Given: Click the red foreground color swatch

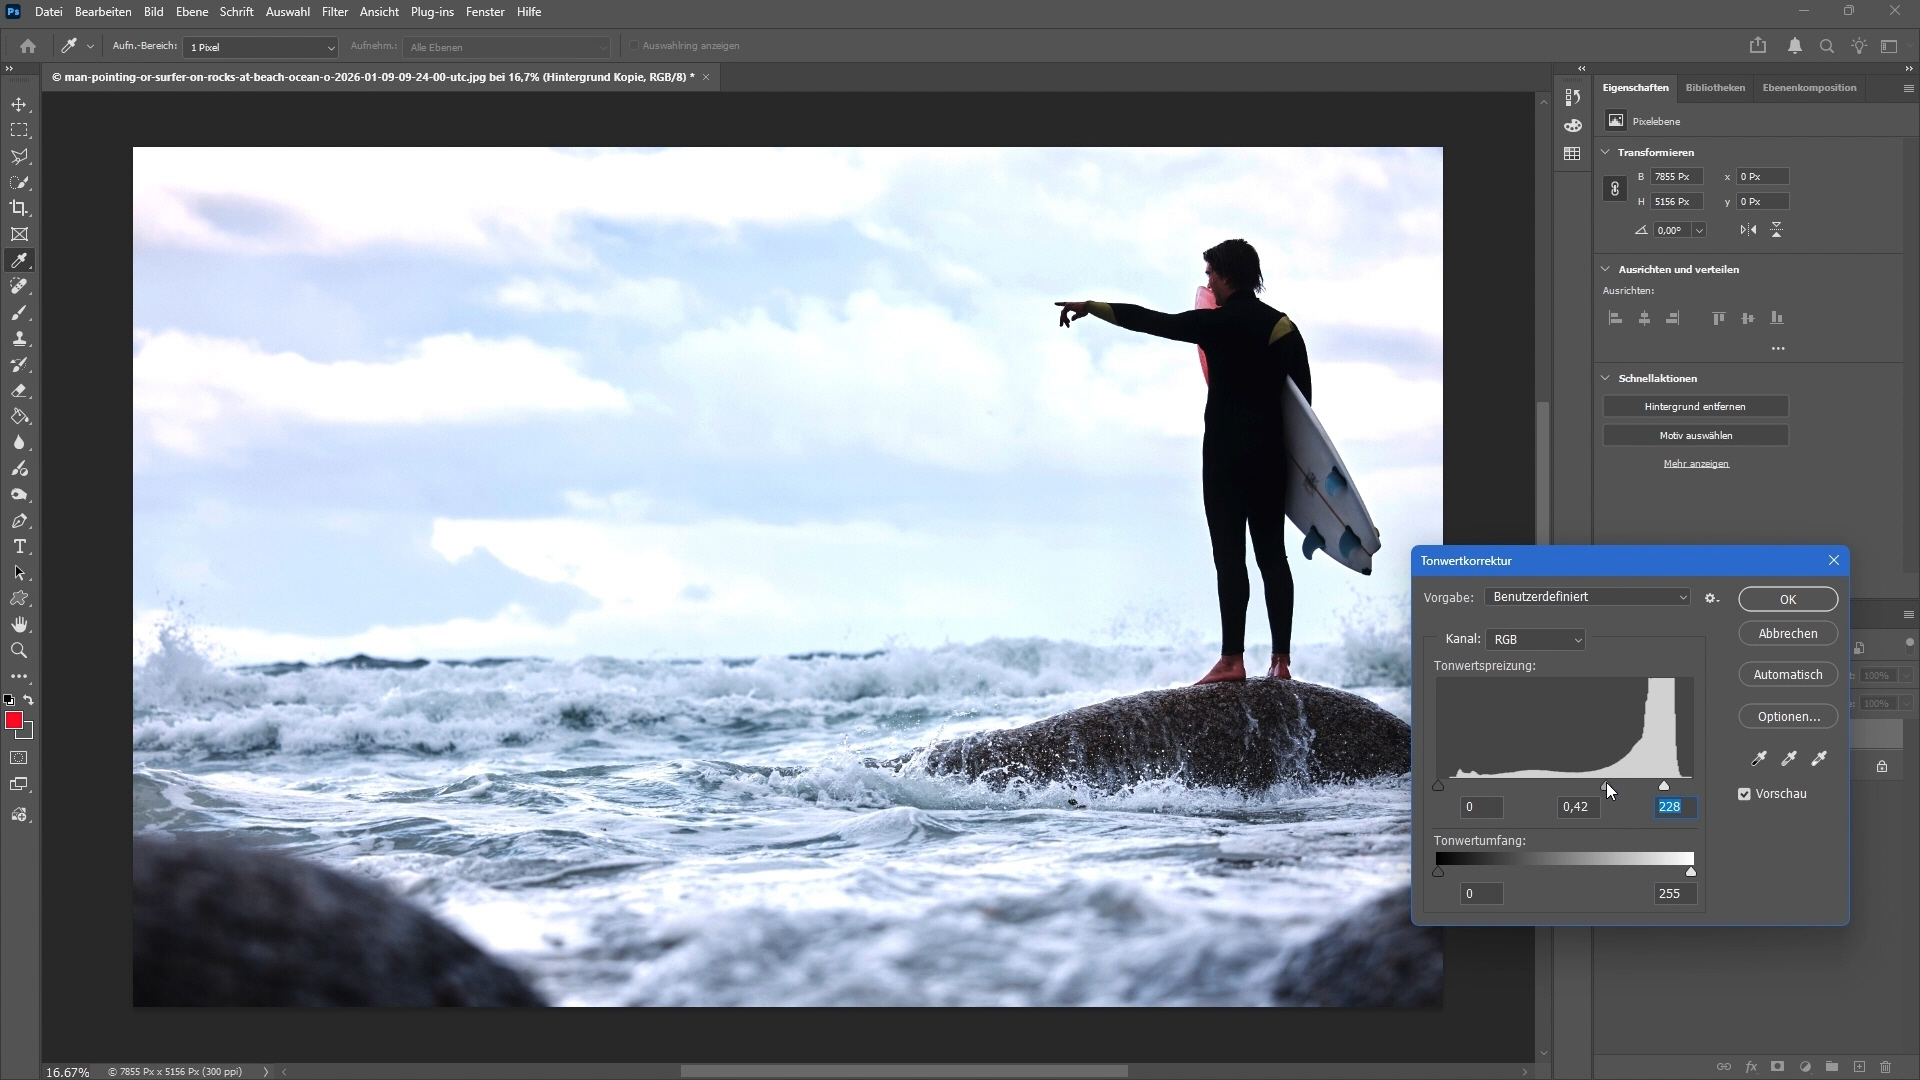Looking at the screenshot, I should [x=14, y=721].
